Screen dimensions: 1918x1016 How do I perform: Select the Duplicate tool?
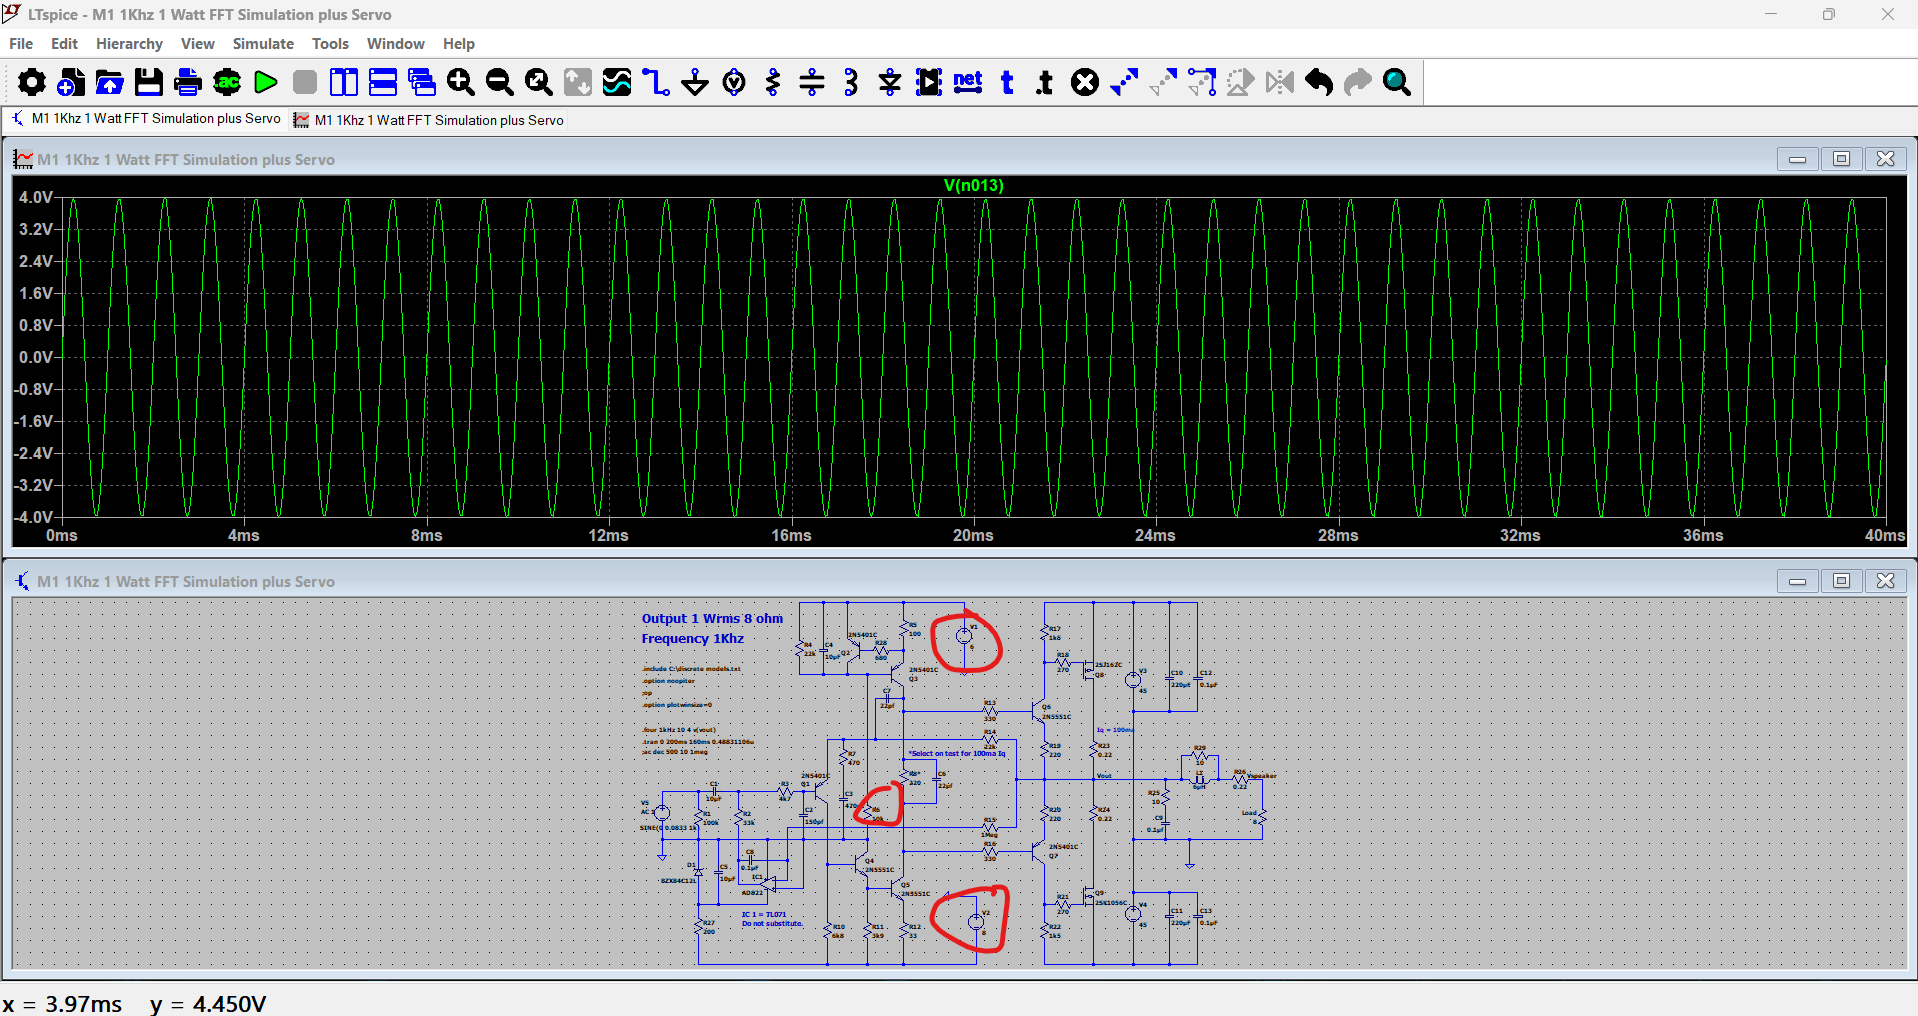1124,82
